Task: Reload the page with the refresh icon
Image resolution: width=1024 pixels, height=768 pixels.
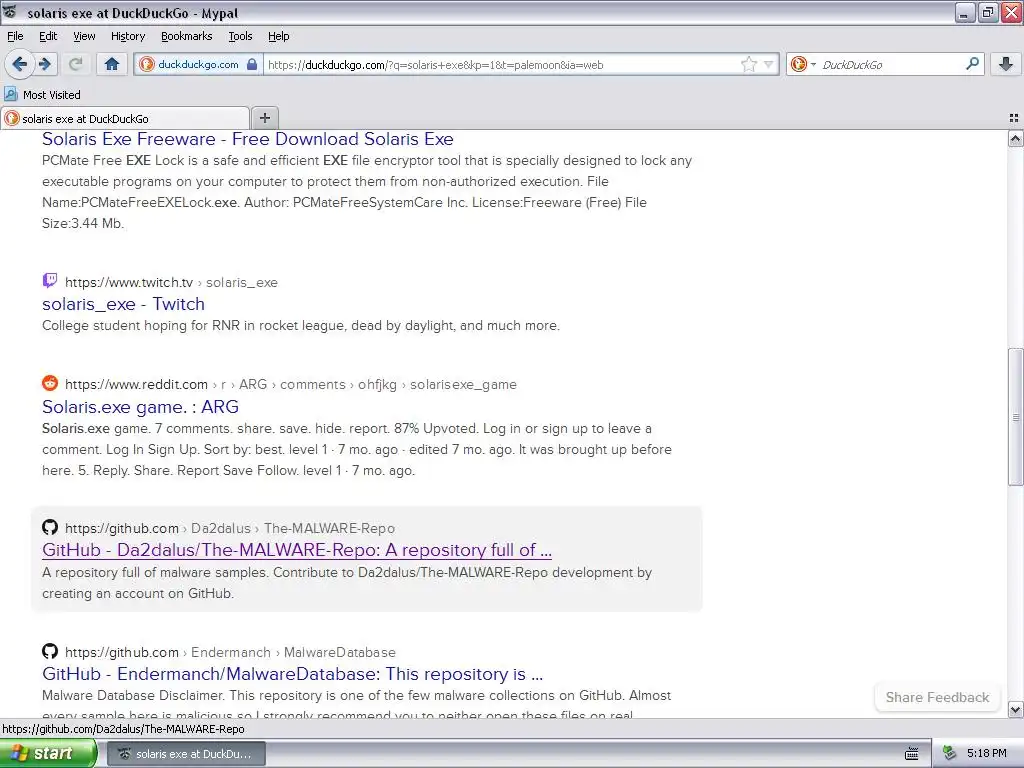Action: [x=76, y=64]
